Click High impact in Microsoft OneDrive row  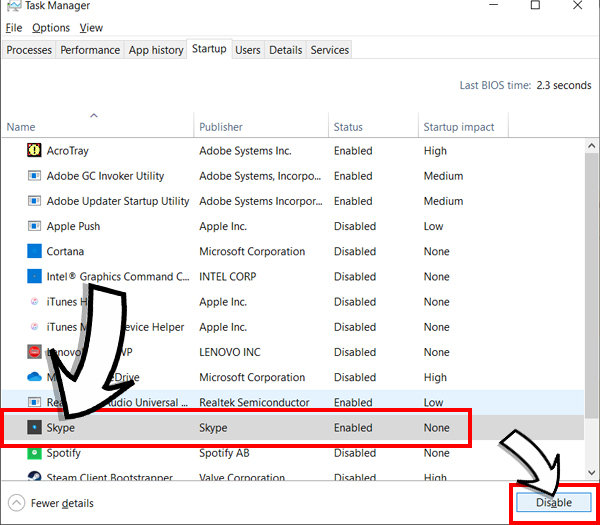[x=435, y=377]
